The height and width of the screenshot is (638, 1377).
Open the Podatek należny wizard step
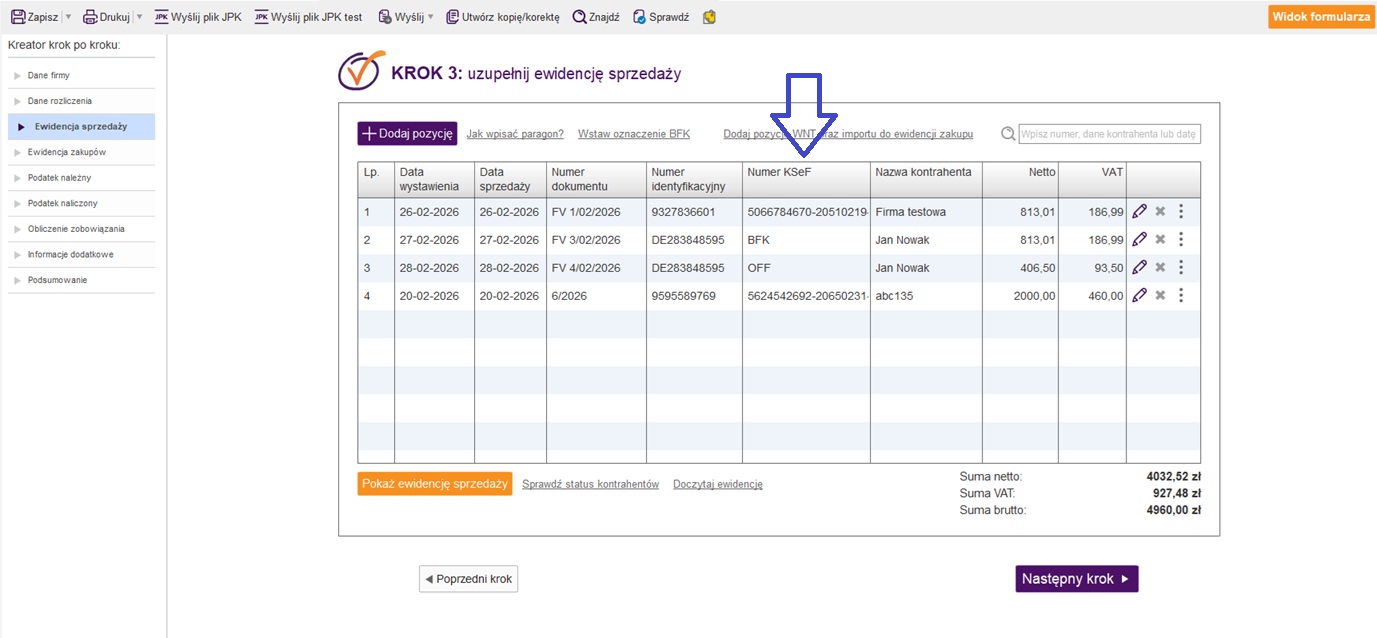tap(62, 178)
